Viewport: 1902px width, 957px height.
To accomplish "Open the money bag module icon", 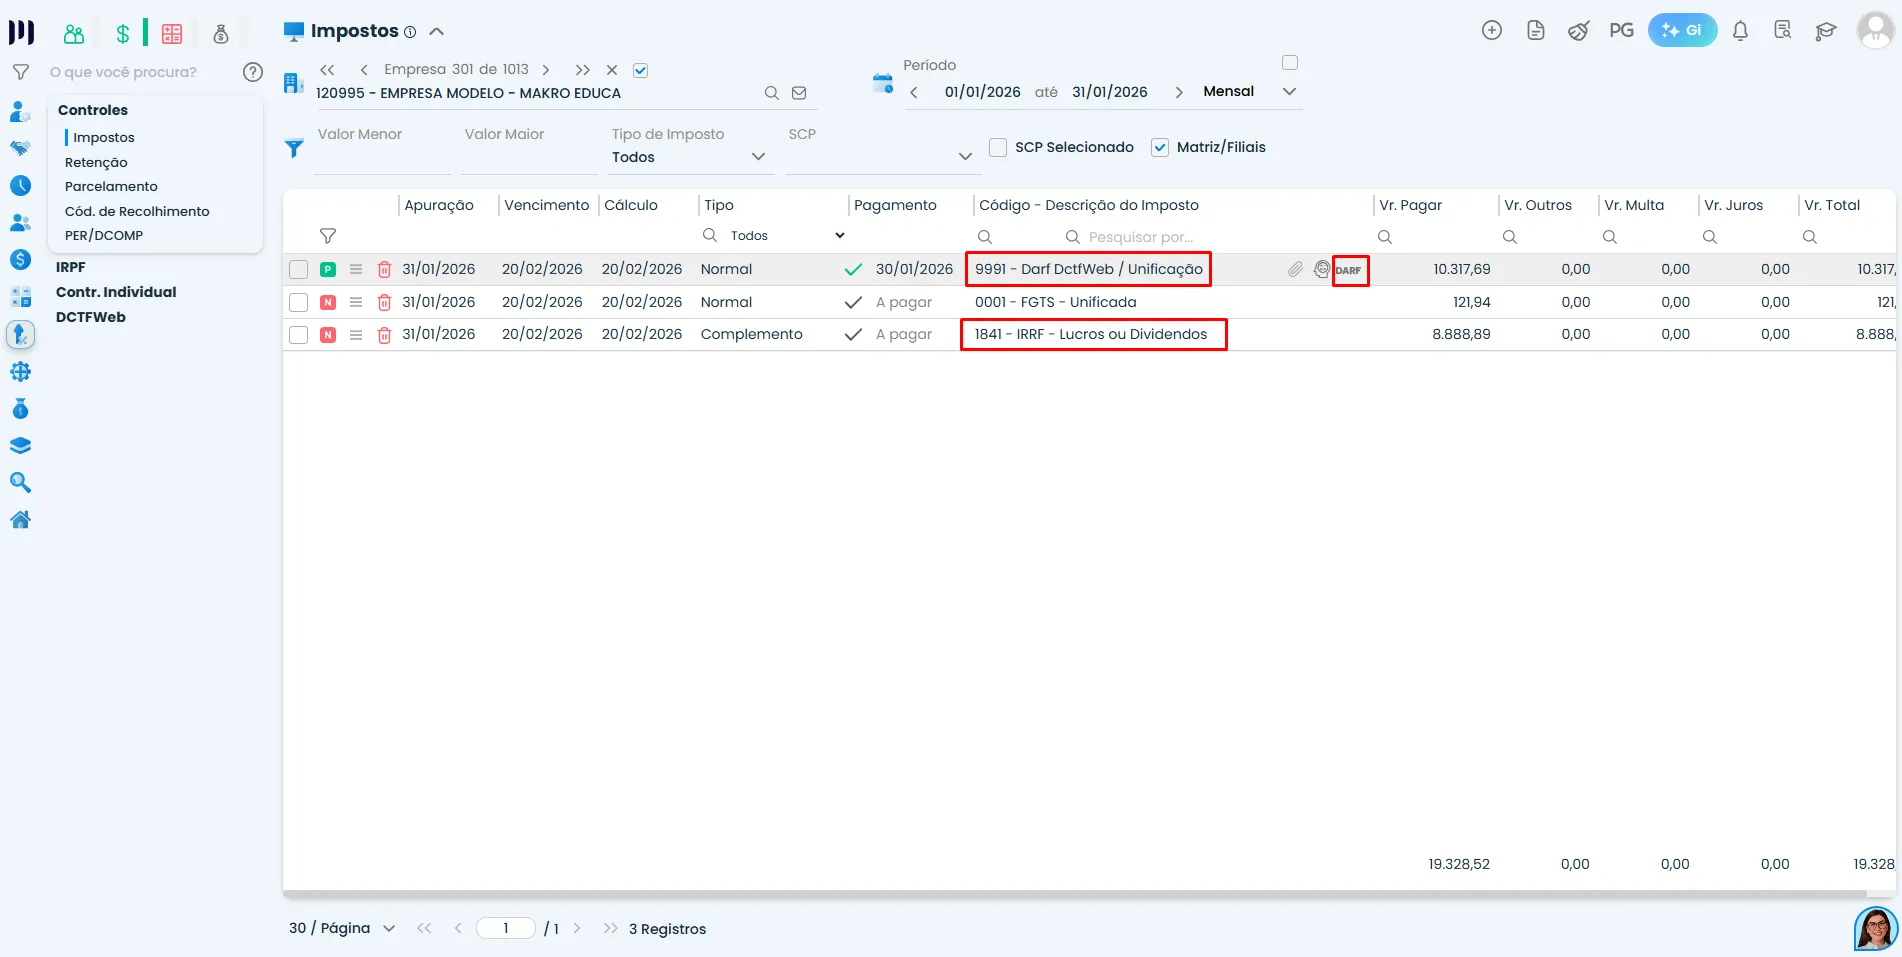I will 221,34.
